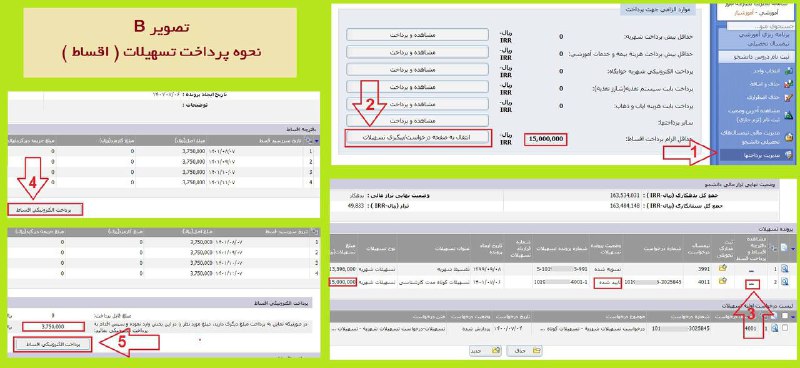Click document registration icon in row 3991
This screenshot has height=368, width=800.
pyautogui.click(x=722, y=268)
